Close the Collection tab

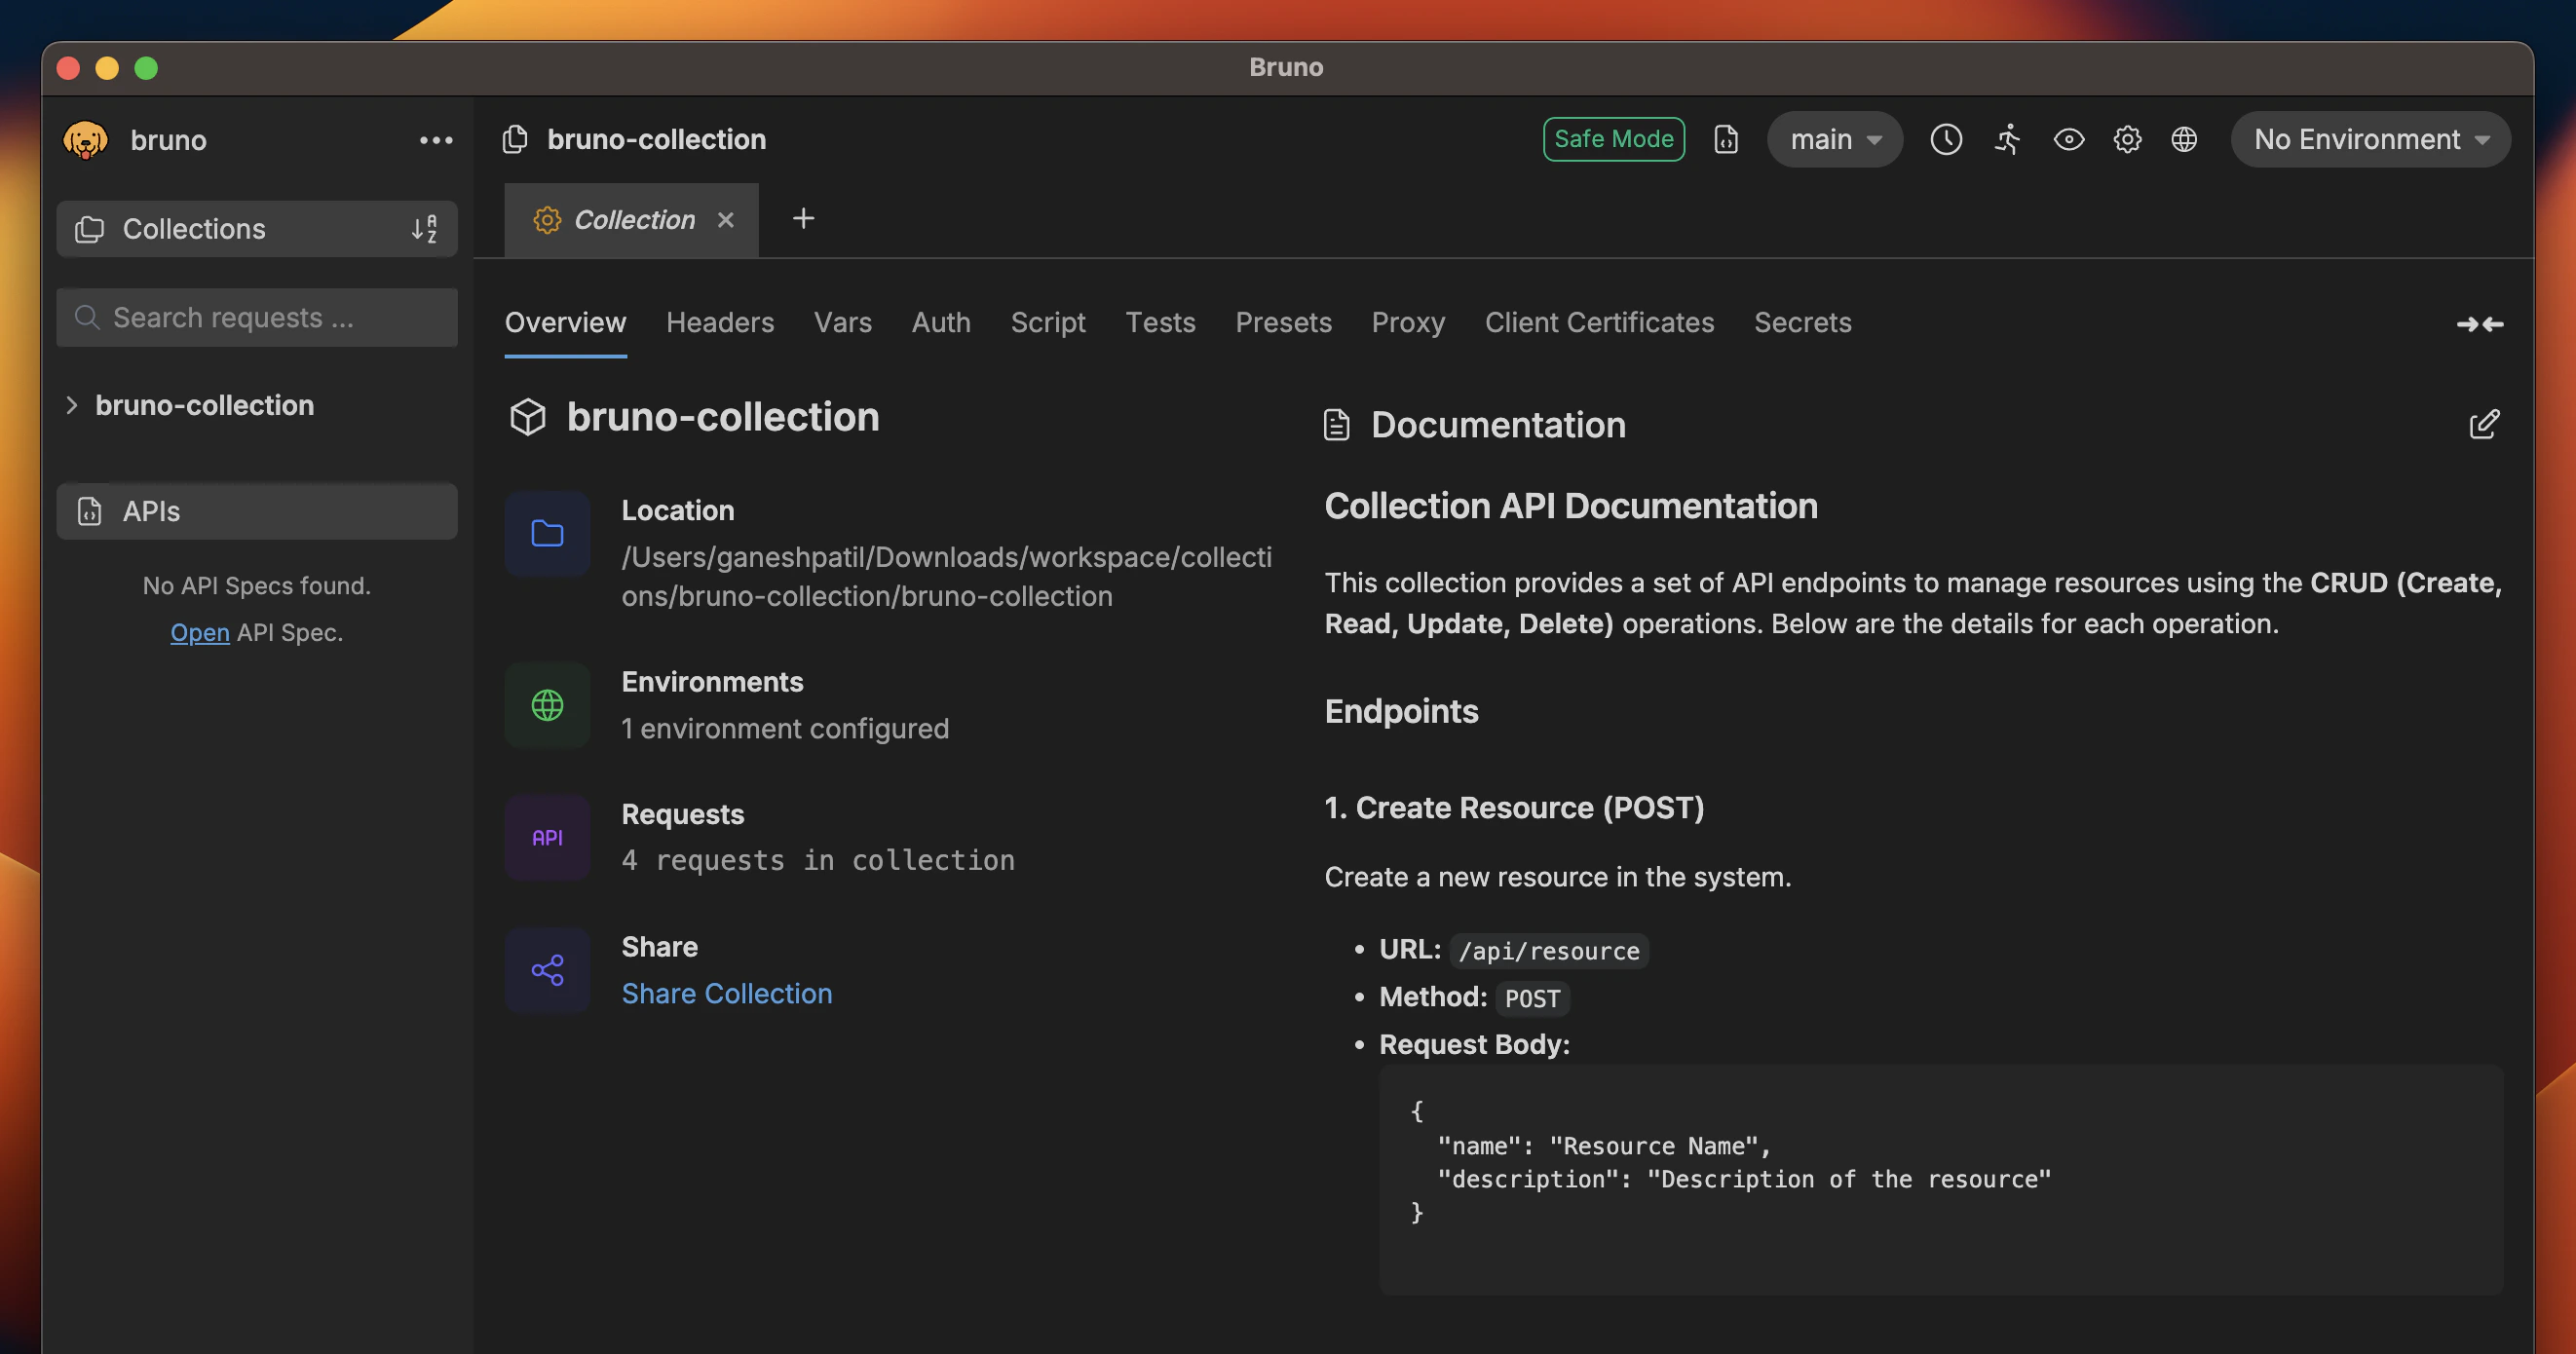point(726,220)
